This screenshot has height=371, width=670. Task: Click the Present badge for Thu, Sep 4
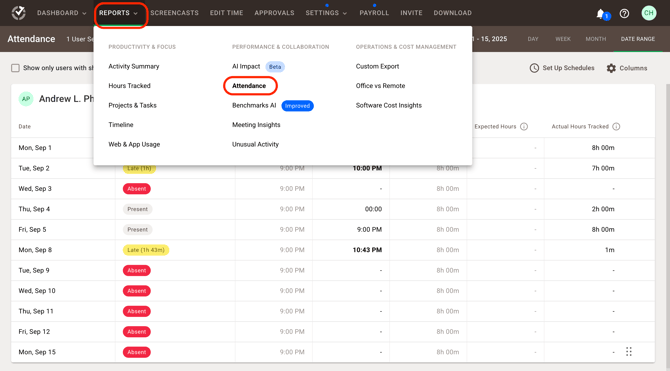(138, 209)
